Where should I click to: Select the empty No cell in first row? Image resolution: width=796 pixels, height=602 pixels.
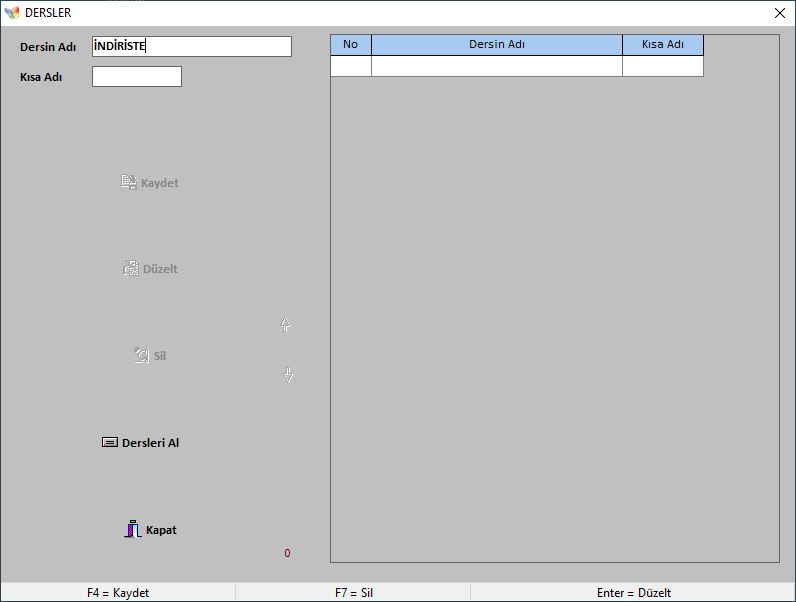[351, 66]
